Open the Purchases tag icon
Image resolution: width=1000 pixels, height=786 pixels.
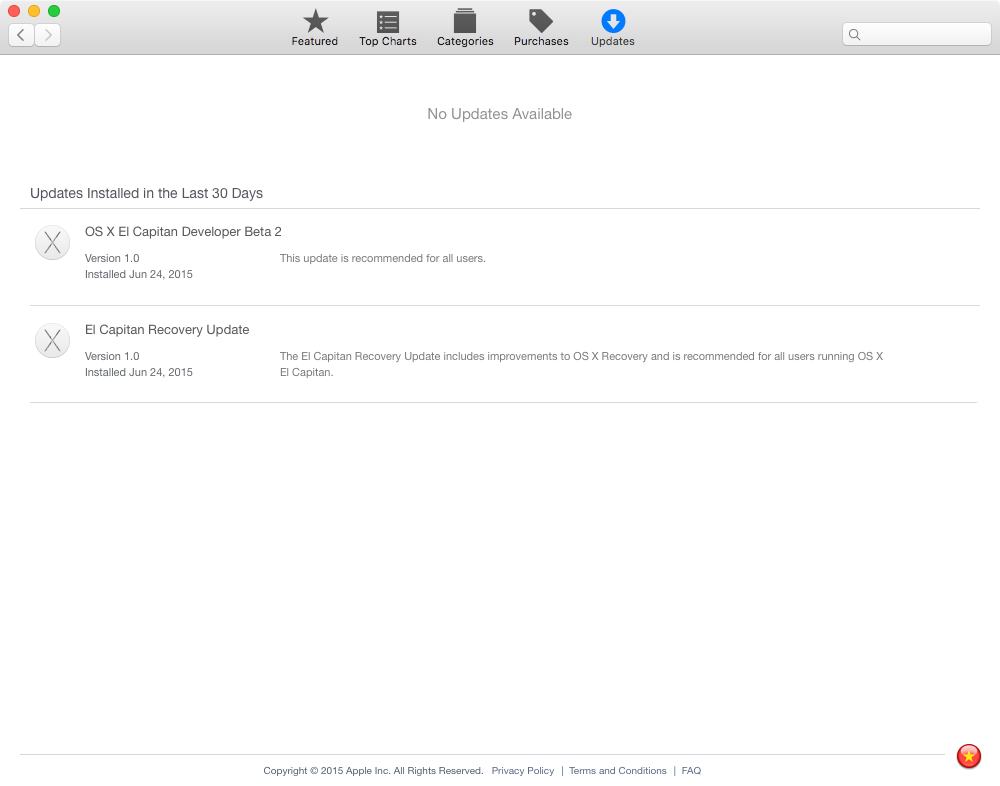pos(541,22)
